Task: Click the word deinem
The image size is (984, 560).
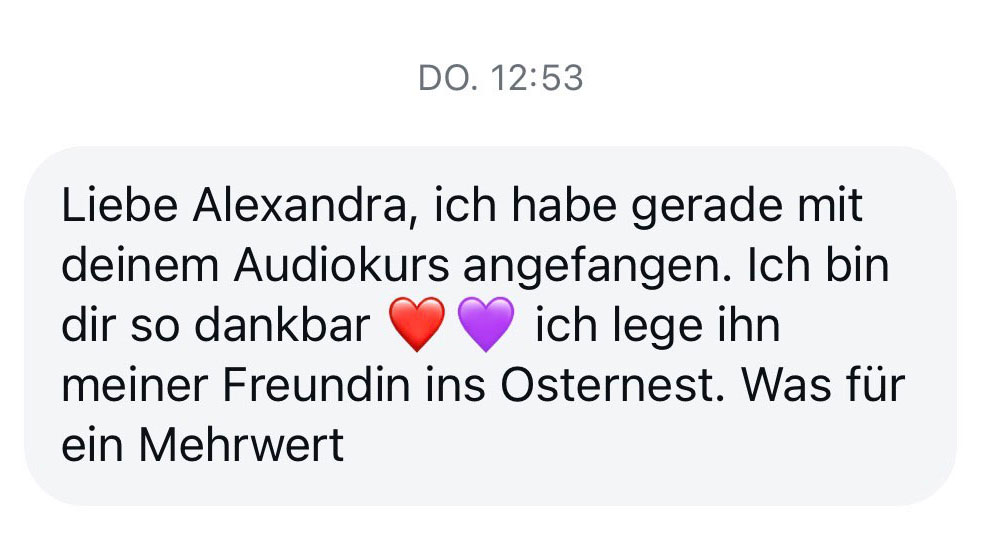Action: (140, 266)
